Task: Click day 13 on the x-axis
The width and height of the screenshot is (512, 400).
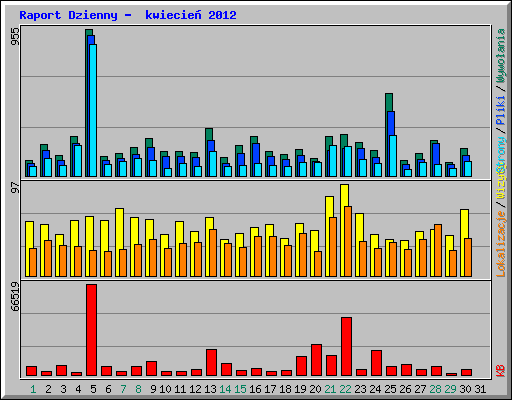Action: click(210, 389)
